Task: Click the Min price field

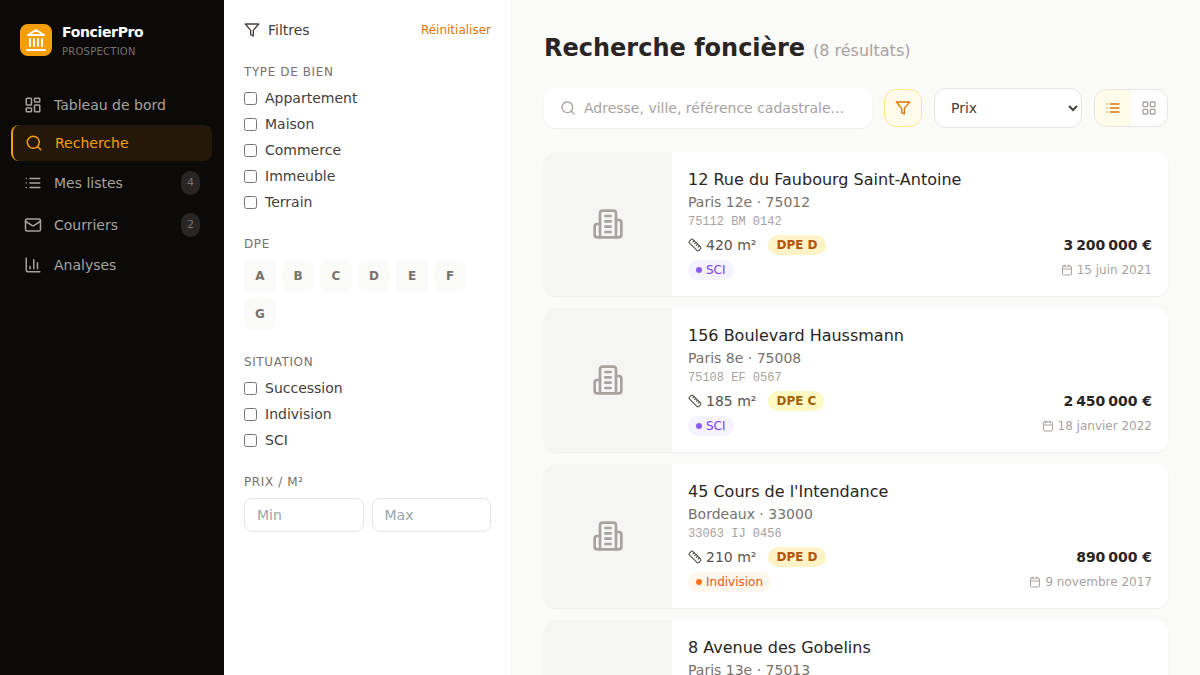Action: [304, 515]
